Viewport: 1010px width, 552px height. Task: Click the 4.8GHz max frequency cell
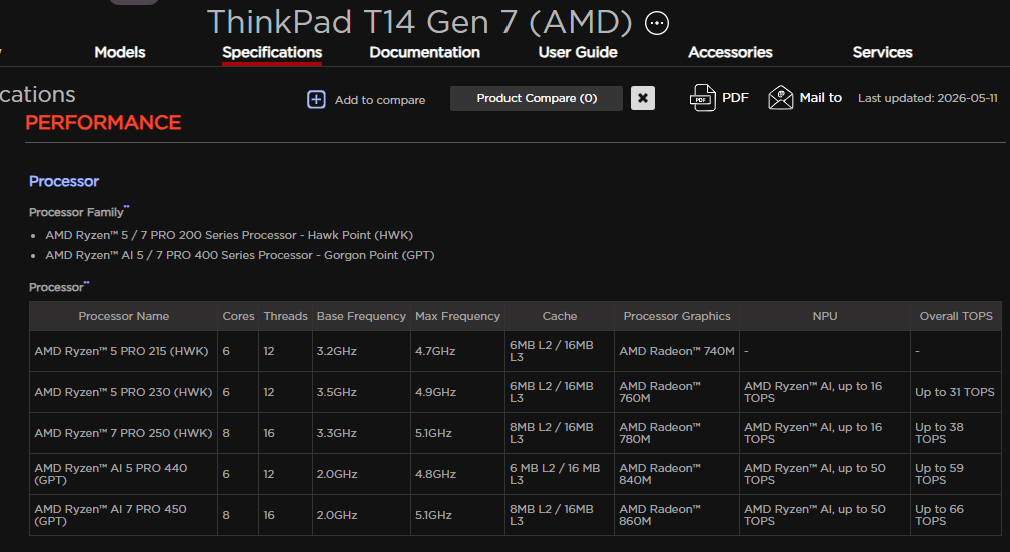click(457, 474)
